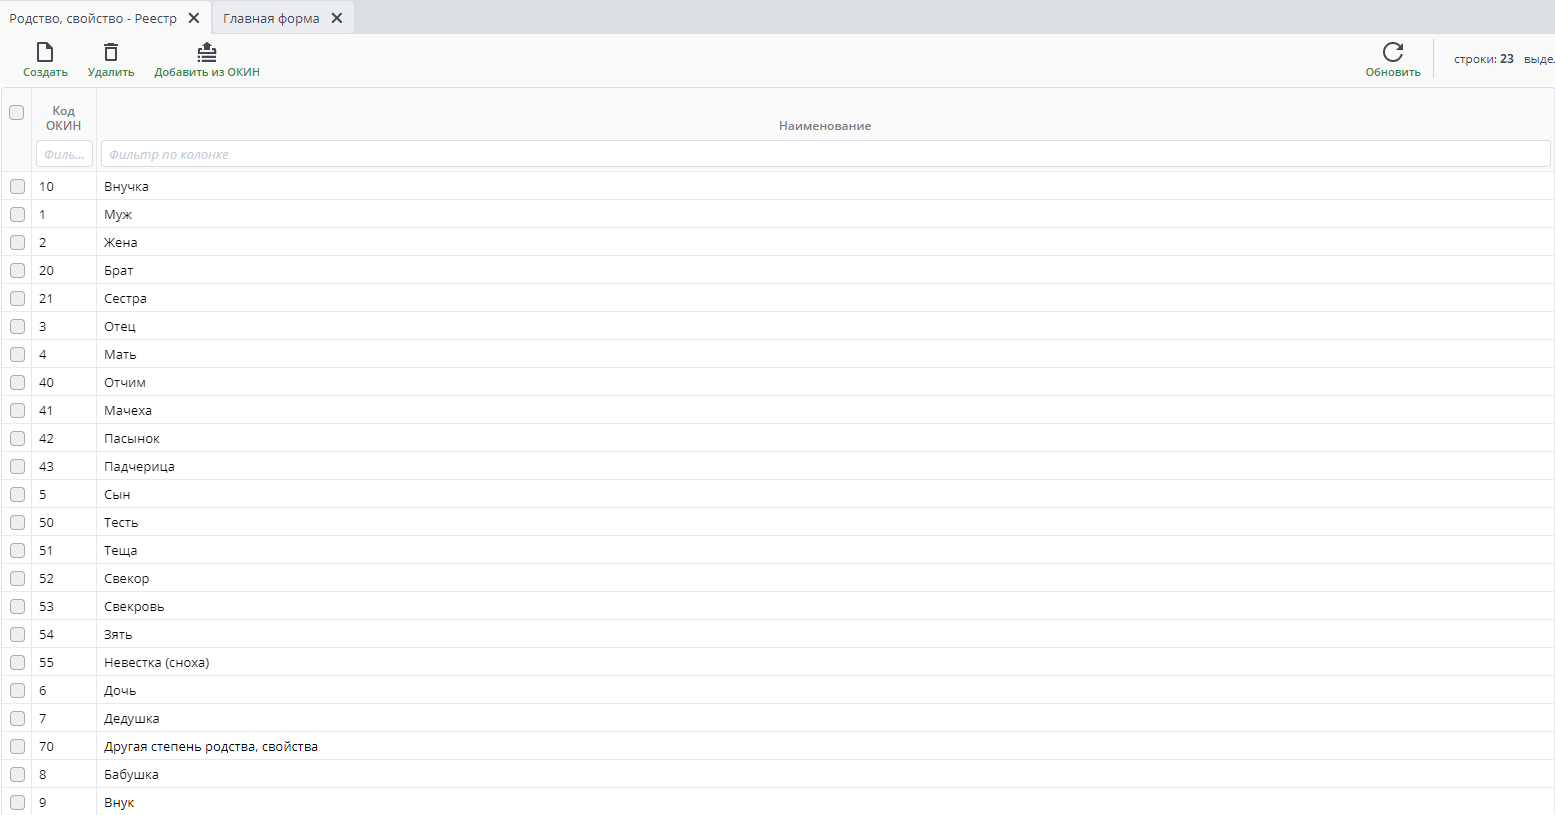Click the Внучка name cell
Screen dimensions: 1555x815
pos(825,186)
